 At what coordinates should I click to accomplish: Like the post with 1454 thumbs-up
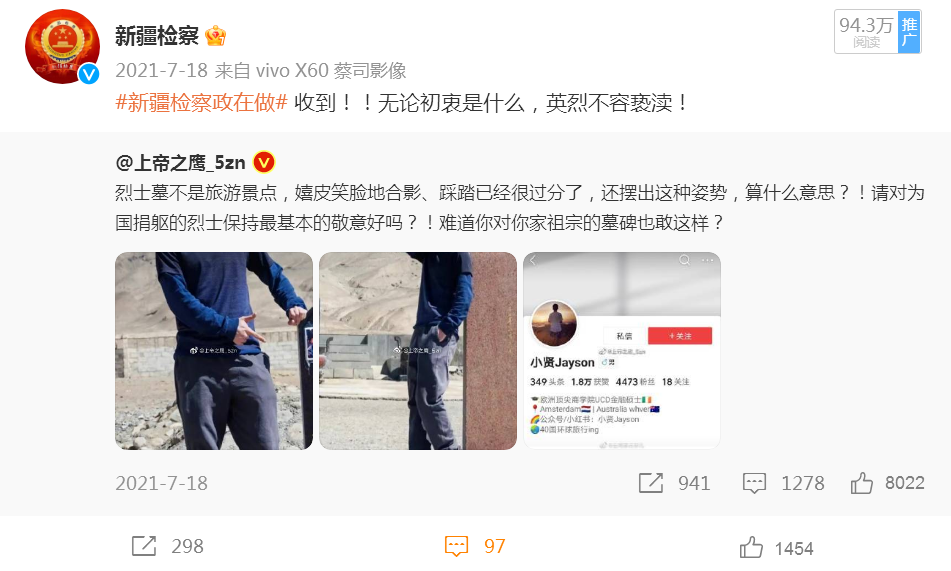pos(751,547)
